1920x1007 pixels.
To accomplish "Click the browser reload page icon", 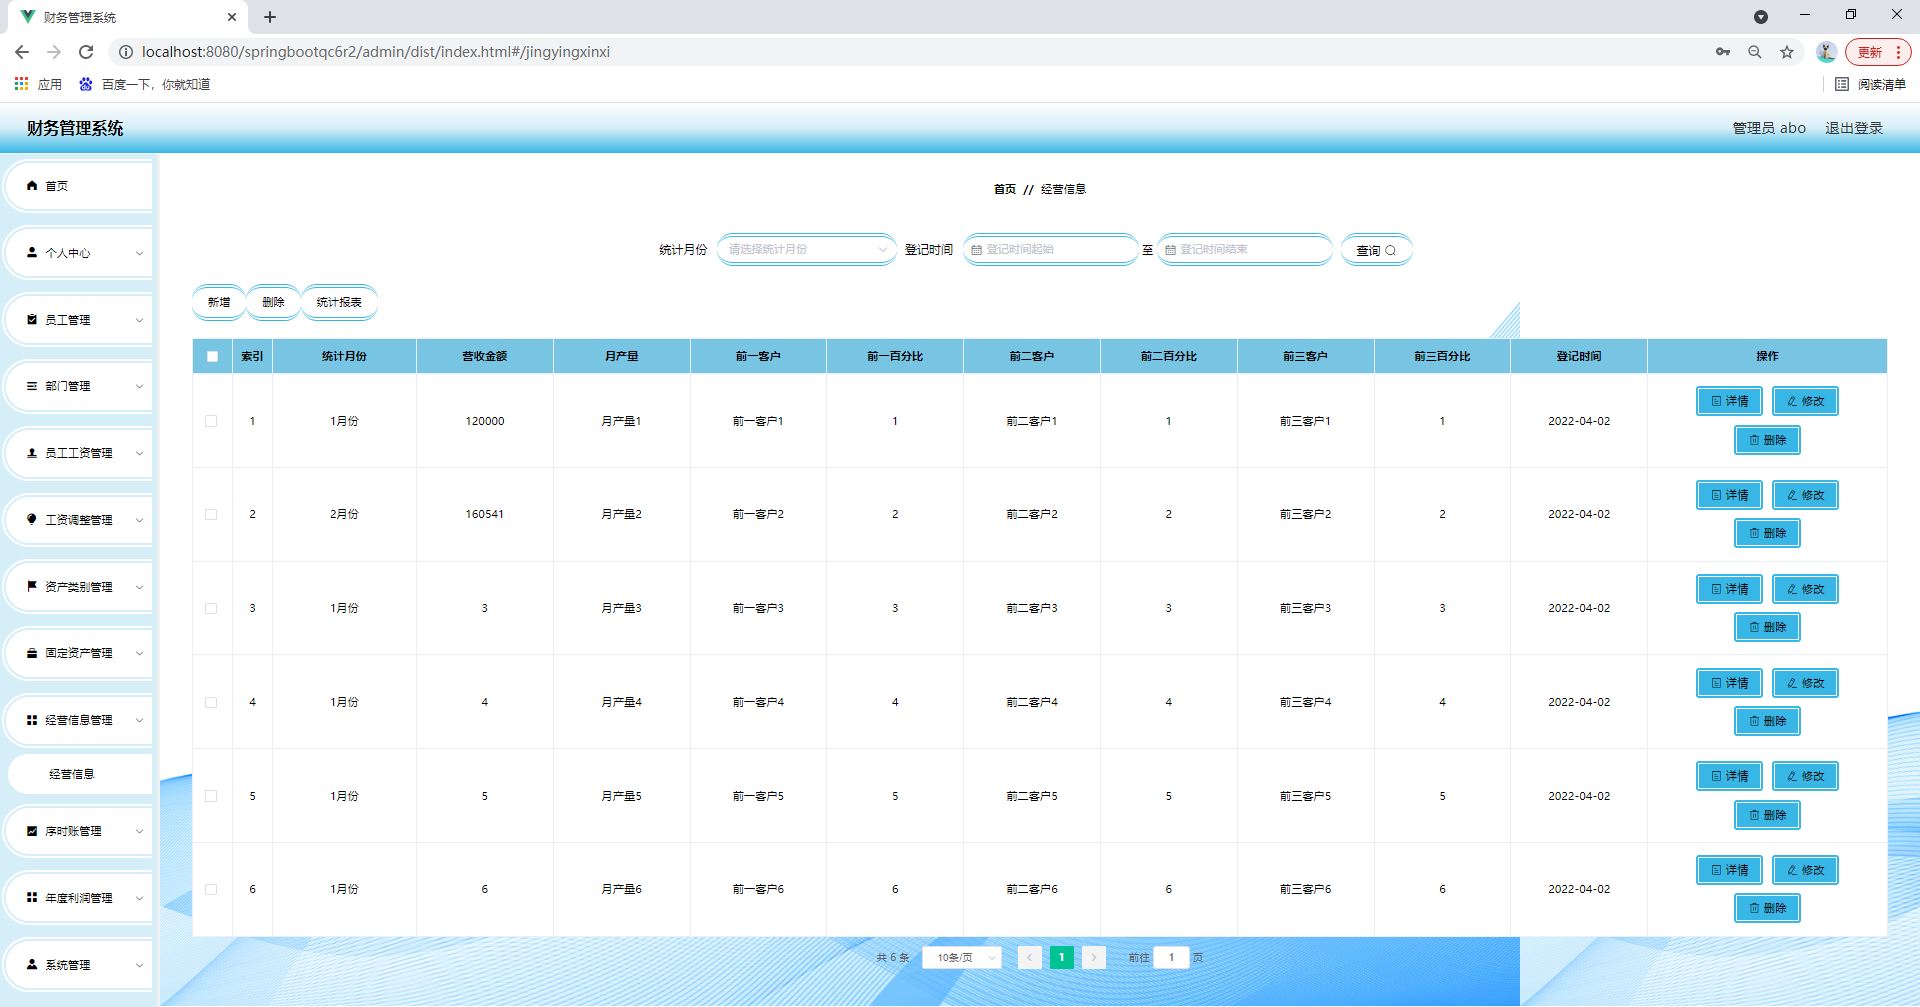I will 86,52.
